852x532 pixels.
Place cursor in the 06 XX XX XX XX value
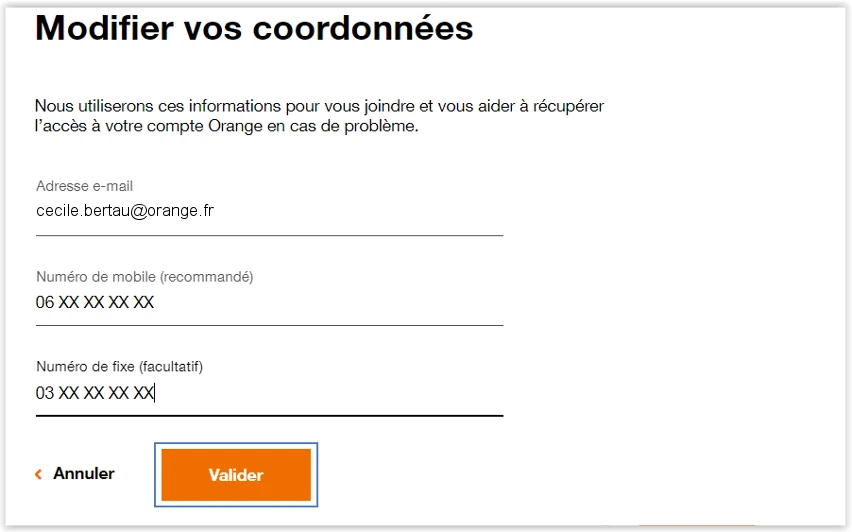pyautogui.click(x=95, y=302)
